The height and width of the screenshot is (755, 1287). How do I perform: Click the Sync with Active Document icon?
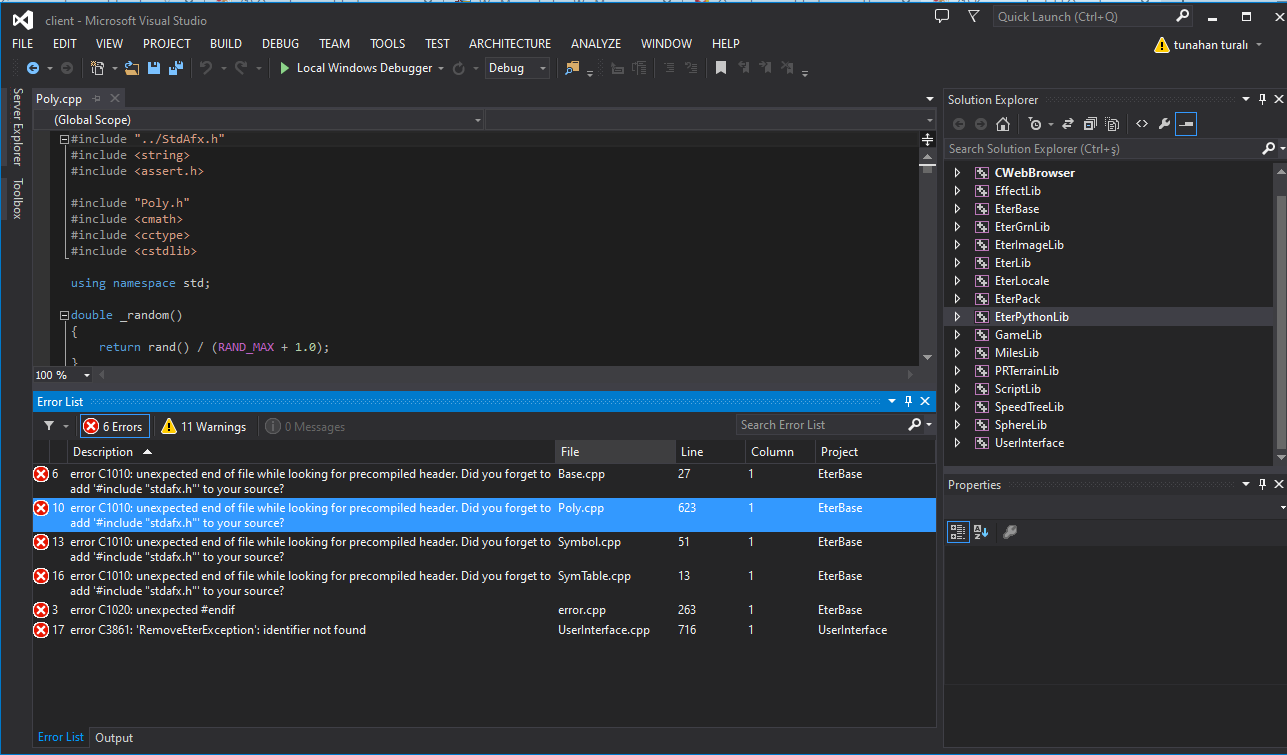click(1068, 124)
